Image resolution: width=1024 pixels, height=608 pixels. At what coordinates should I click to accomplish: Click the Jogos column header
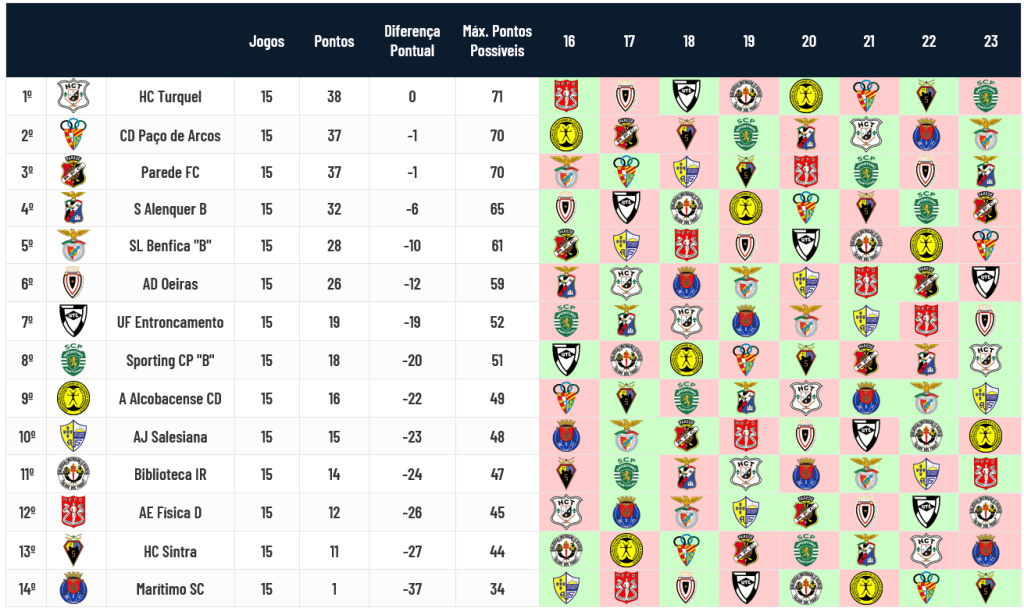(266, 41)
